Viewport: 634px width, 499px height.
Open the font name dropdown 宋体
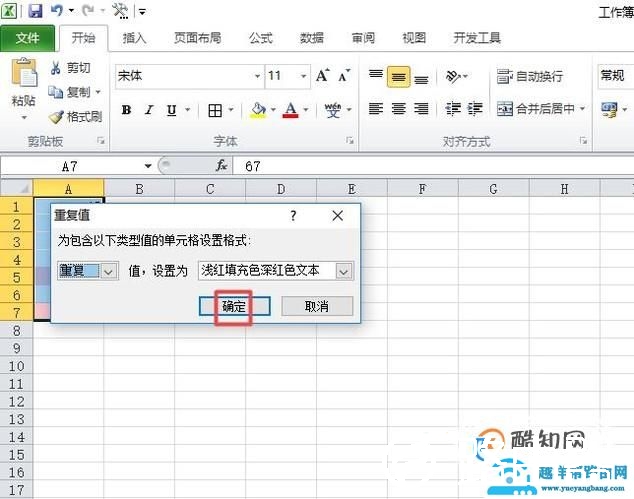click(257, 76)
